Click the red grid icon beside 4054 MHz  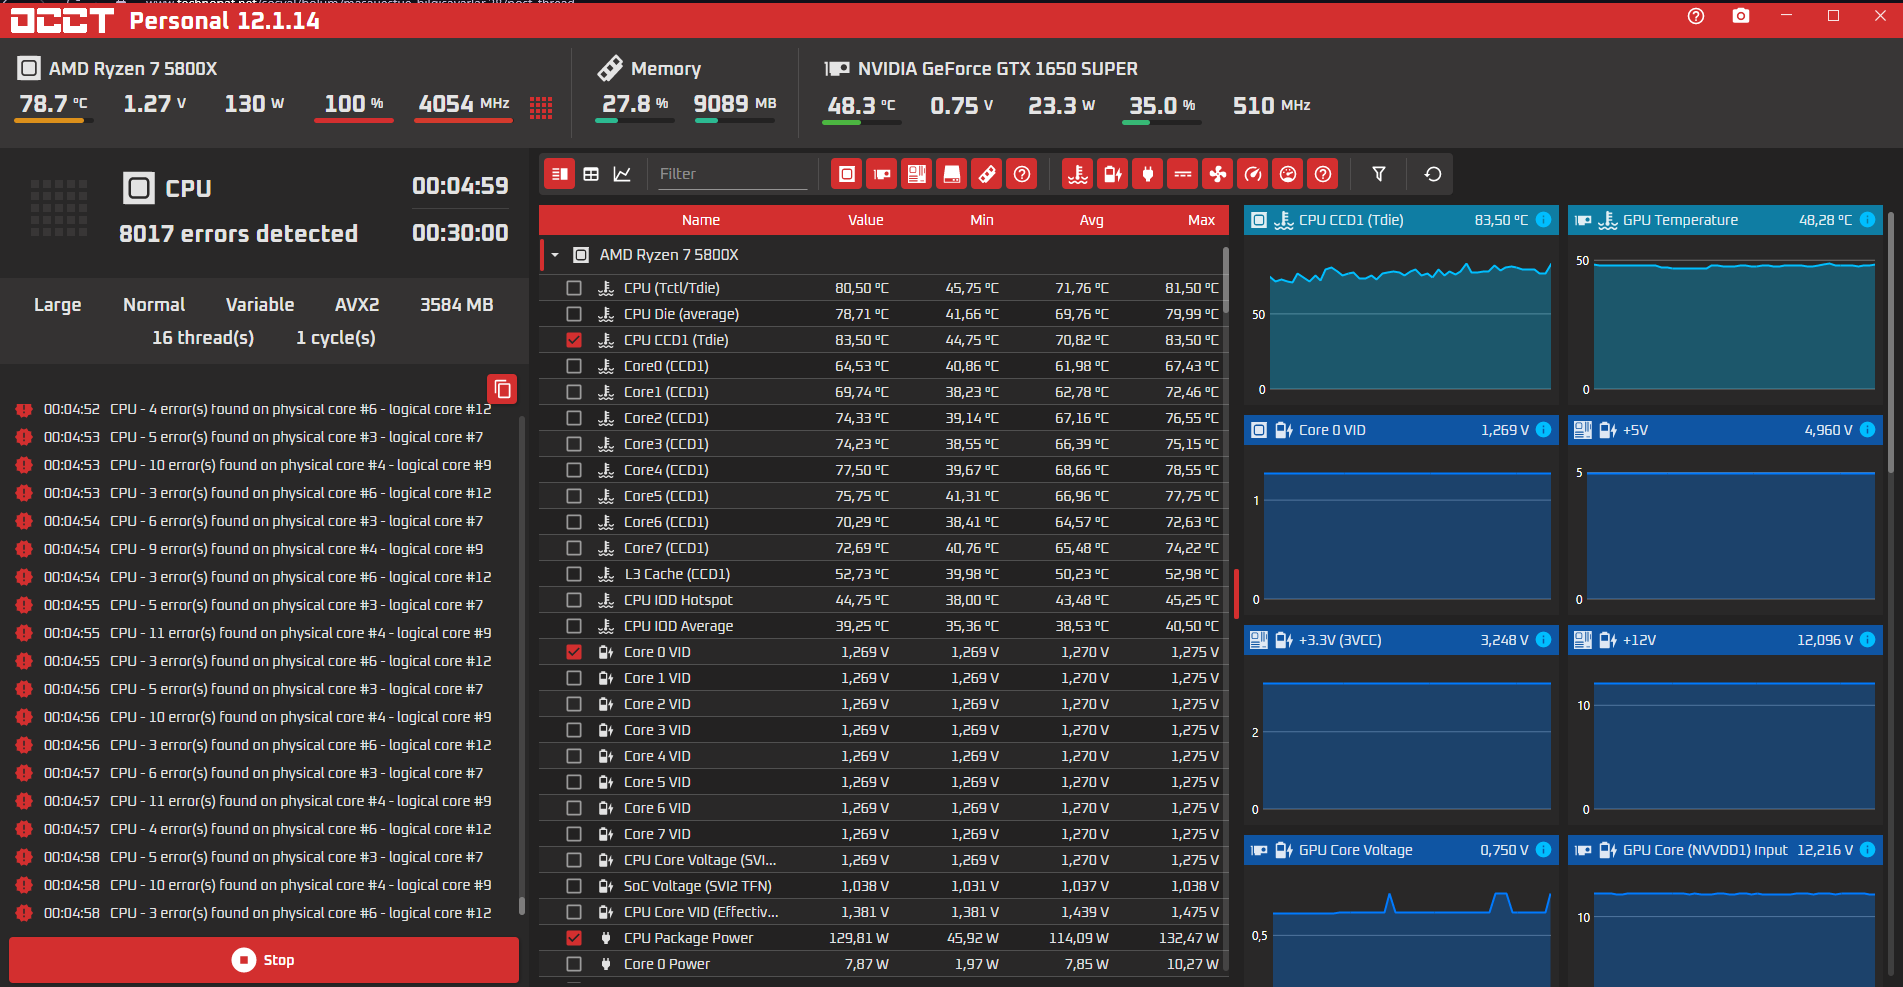click(x=541, y=108)
